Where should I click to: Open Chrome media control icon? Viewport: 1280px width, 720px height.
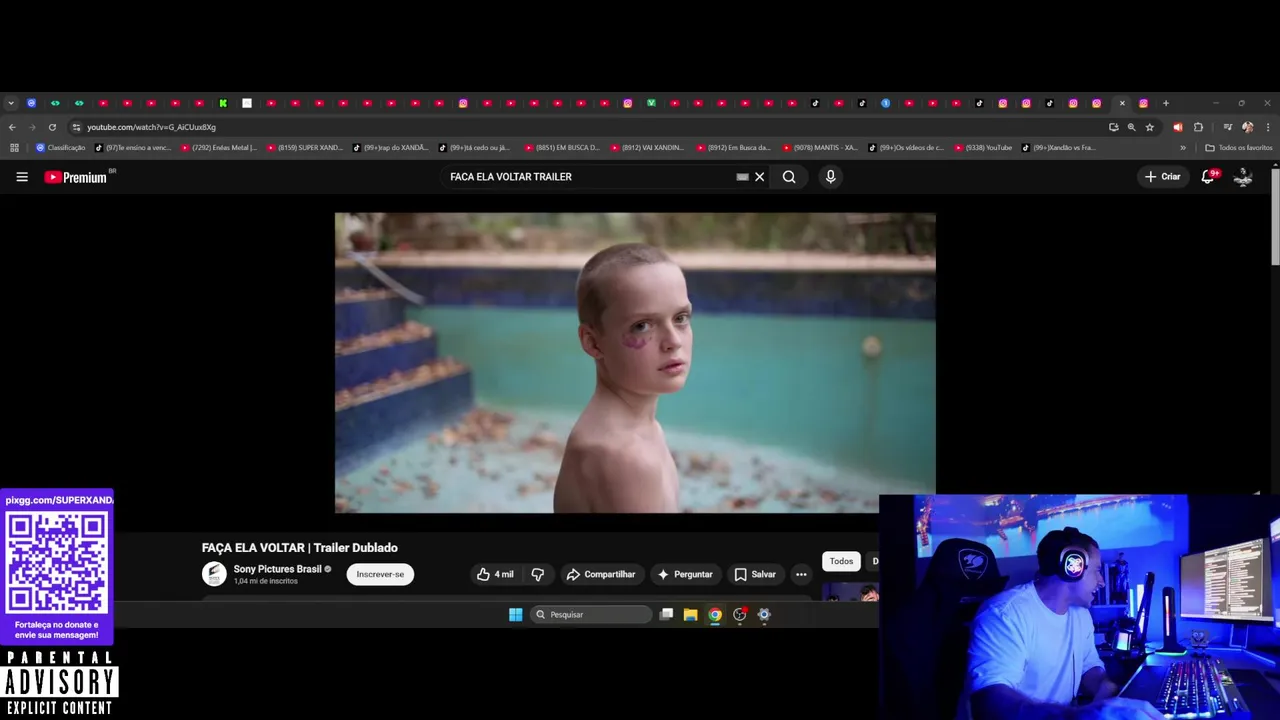pos(1227,127)
